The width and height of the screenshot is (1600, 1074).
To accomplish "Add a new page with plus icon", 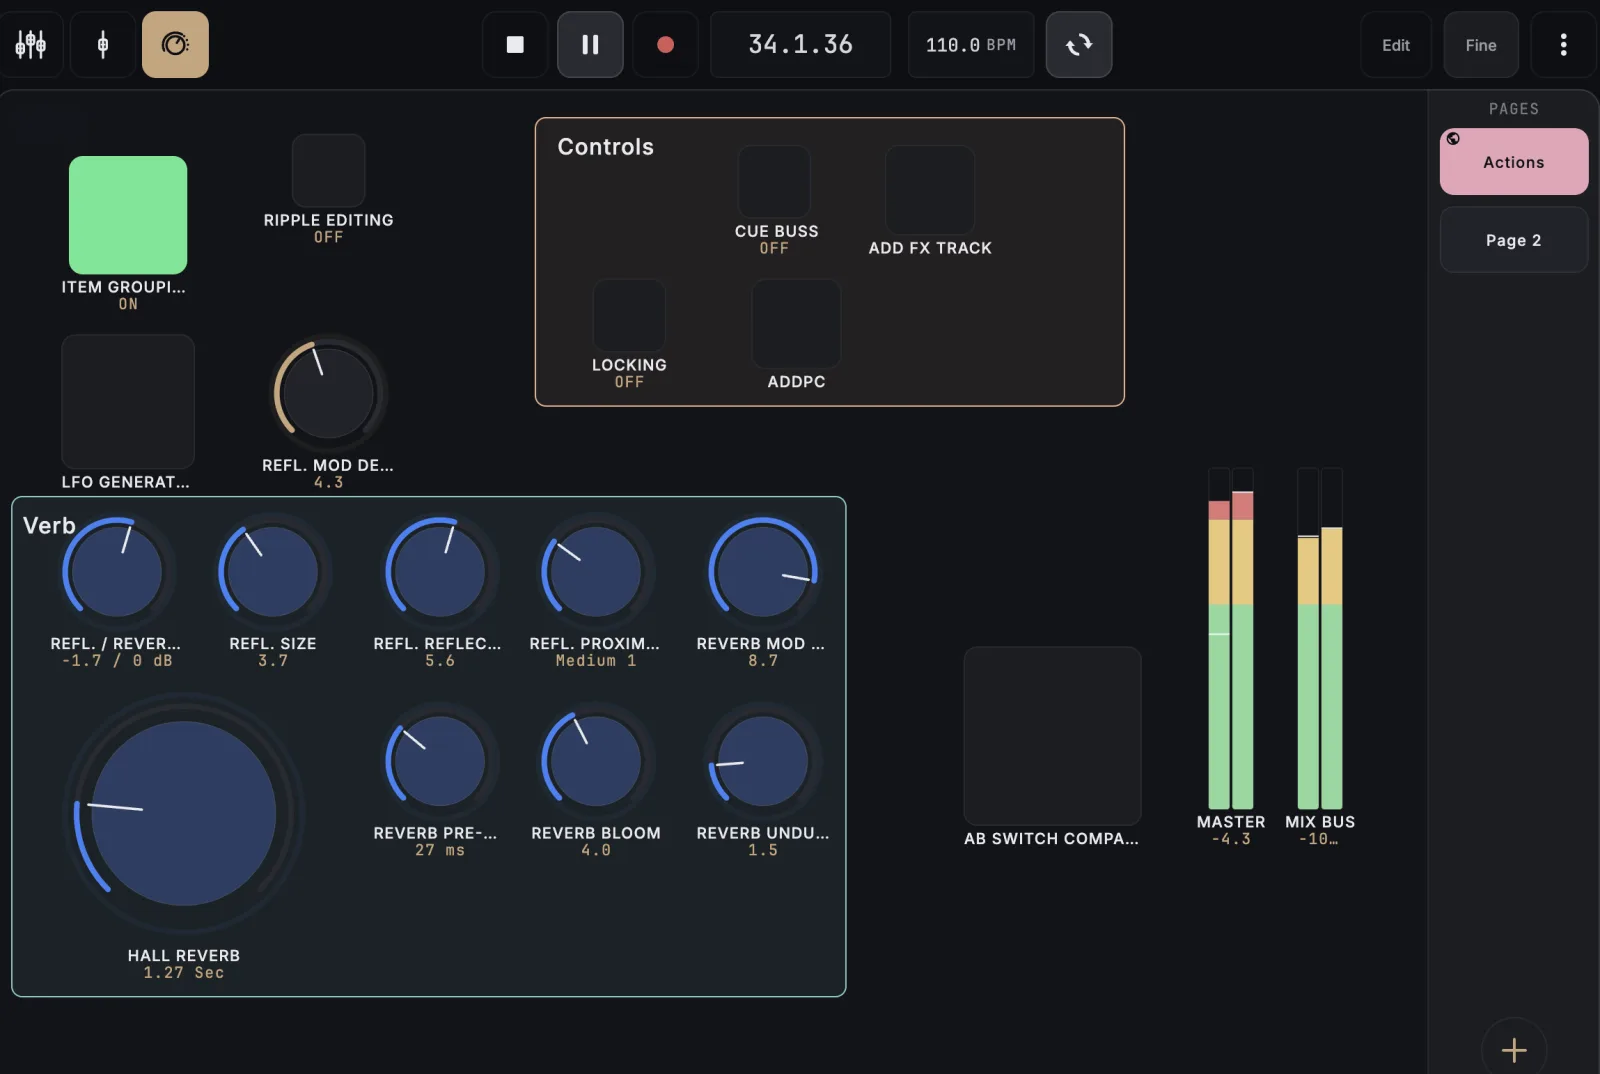I will [x=1514, y=1050].
